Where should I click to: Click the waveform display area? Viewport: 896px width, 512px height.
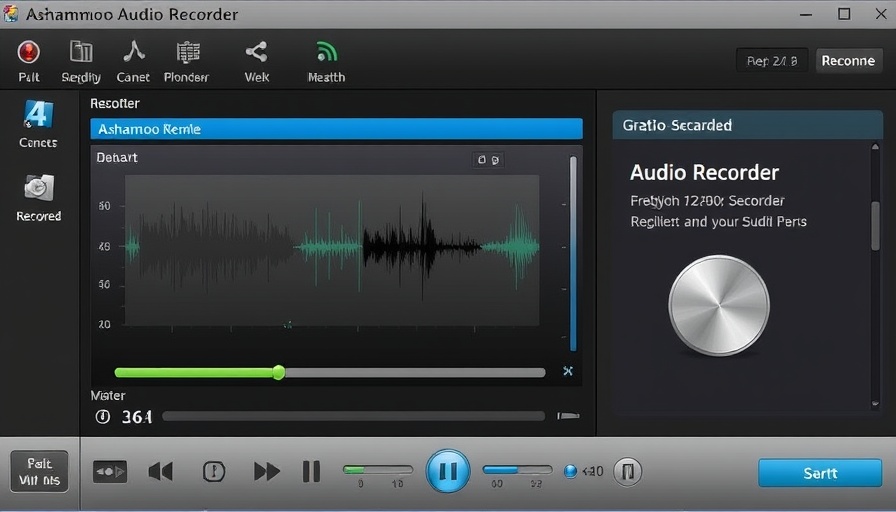click(x=332, y=250)
